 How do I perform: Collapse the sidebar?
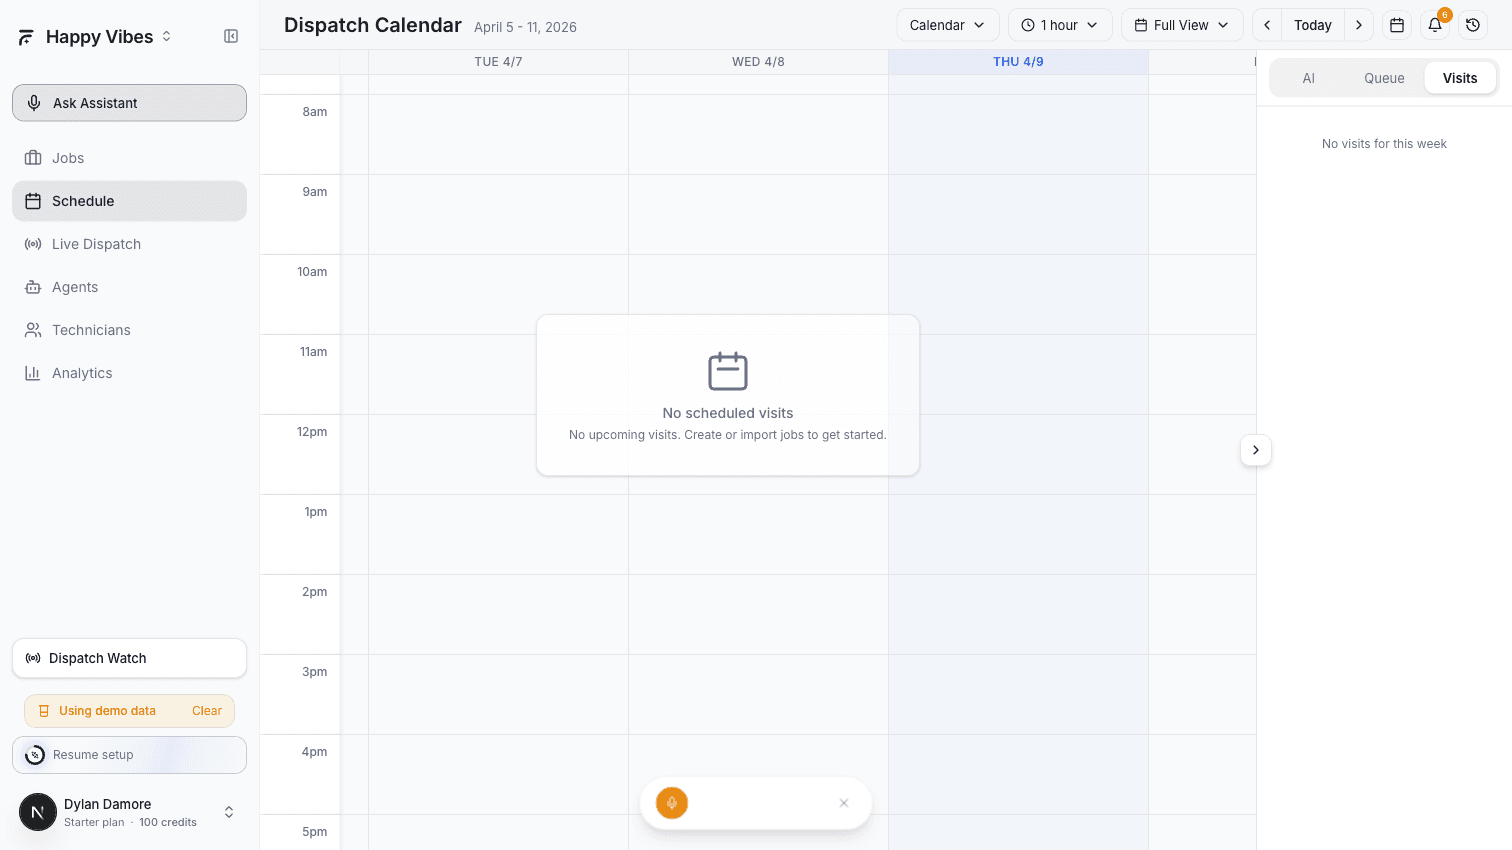[231, 36]
